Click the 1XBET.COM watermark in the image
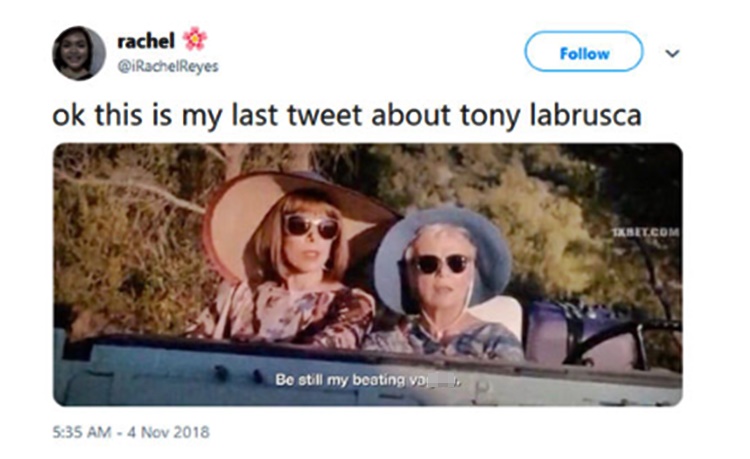The height and width of the screenshot is (459, 750). (x=646, y=232)
